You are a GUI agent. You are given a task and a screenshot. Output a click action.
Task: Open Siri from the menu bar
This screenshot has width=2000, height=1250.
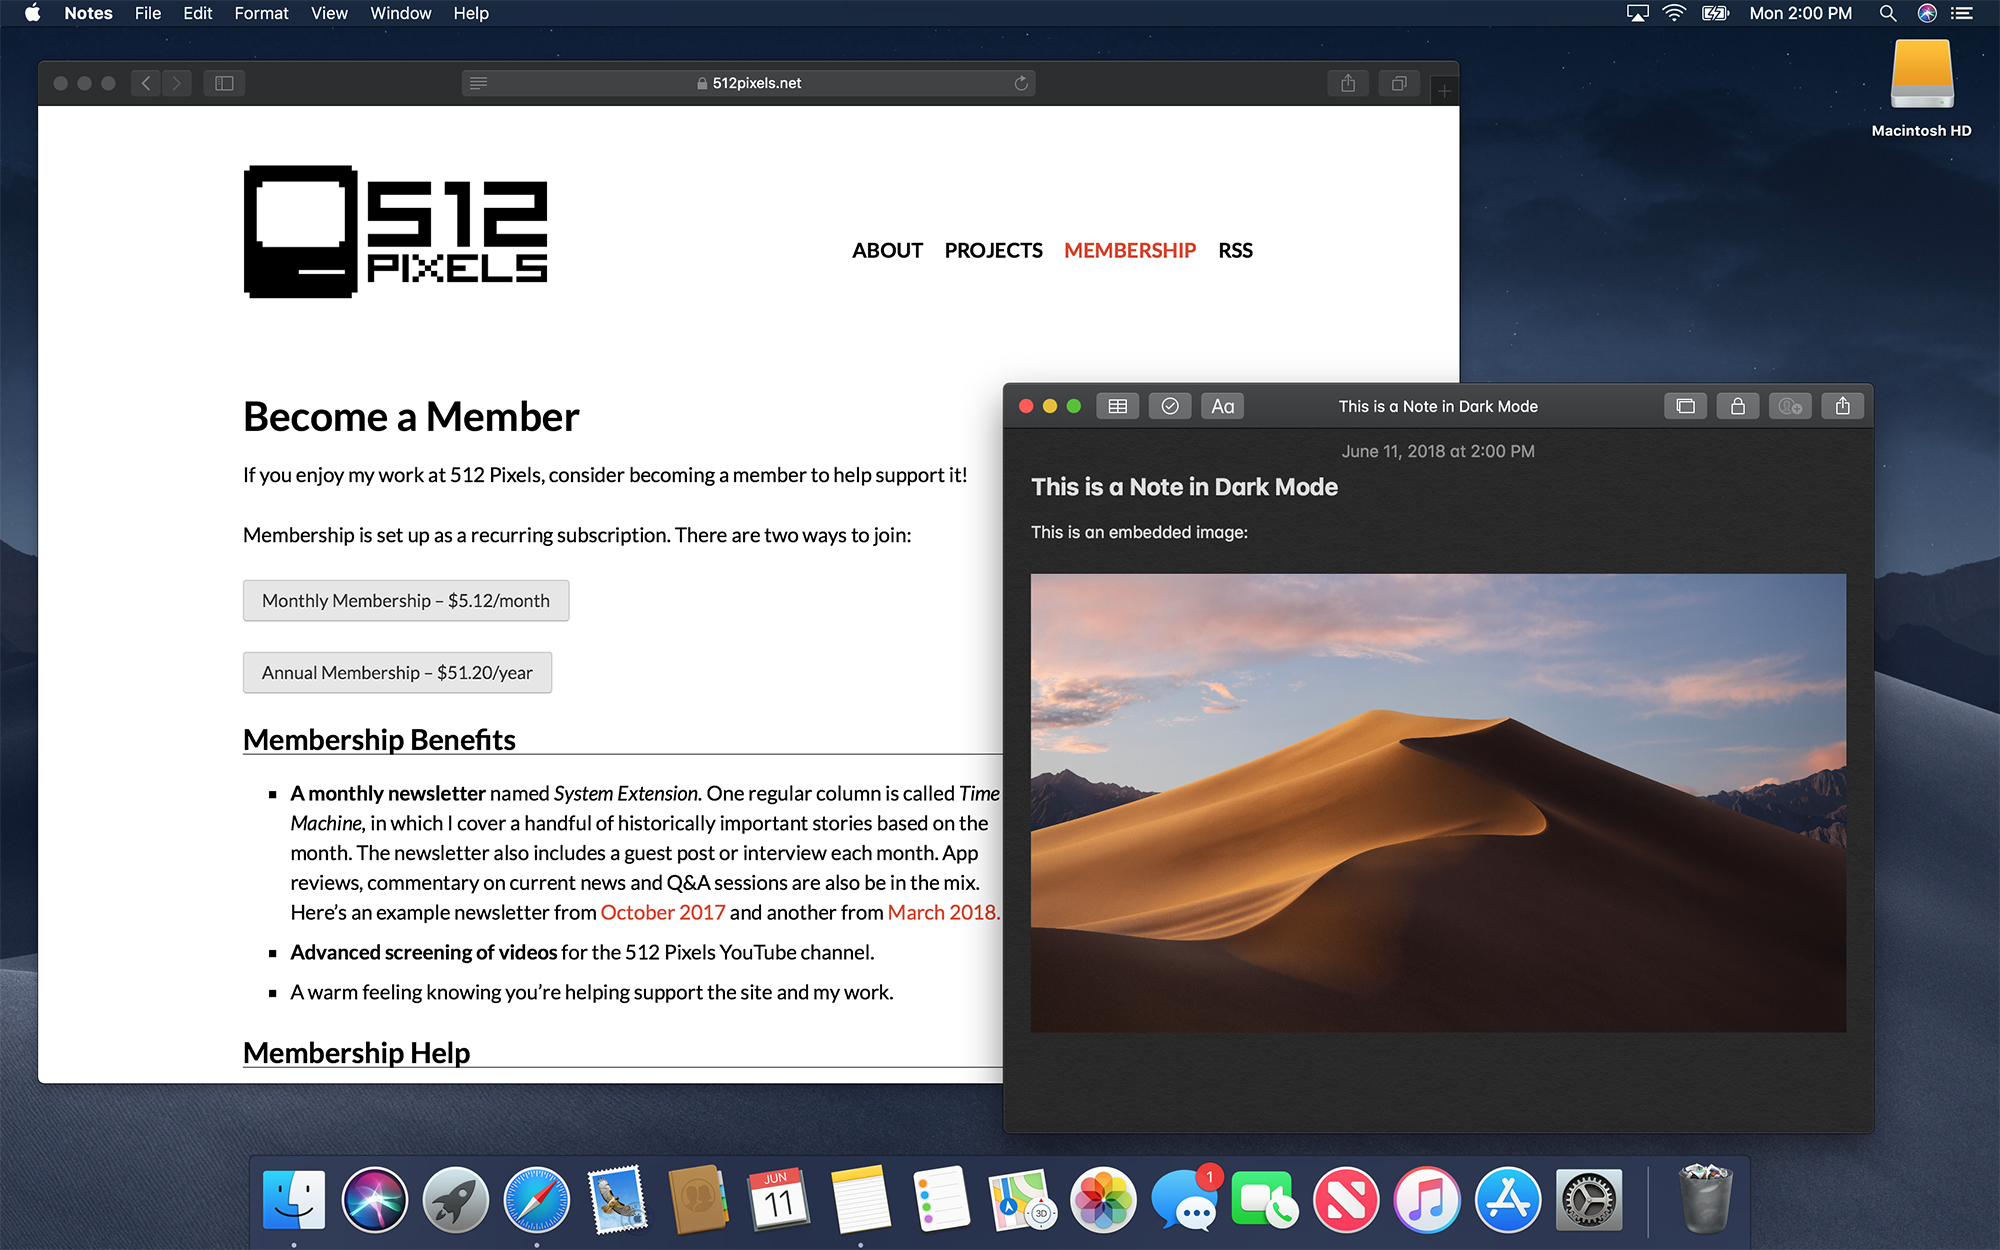pyautogui.click(x=1927, y=13)
